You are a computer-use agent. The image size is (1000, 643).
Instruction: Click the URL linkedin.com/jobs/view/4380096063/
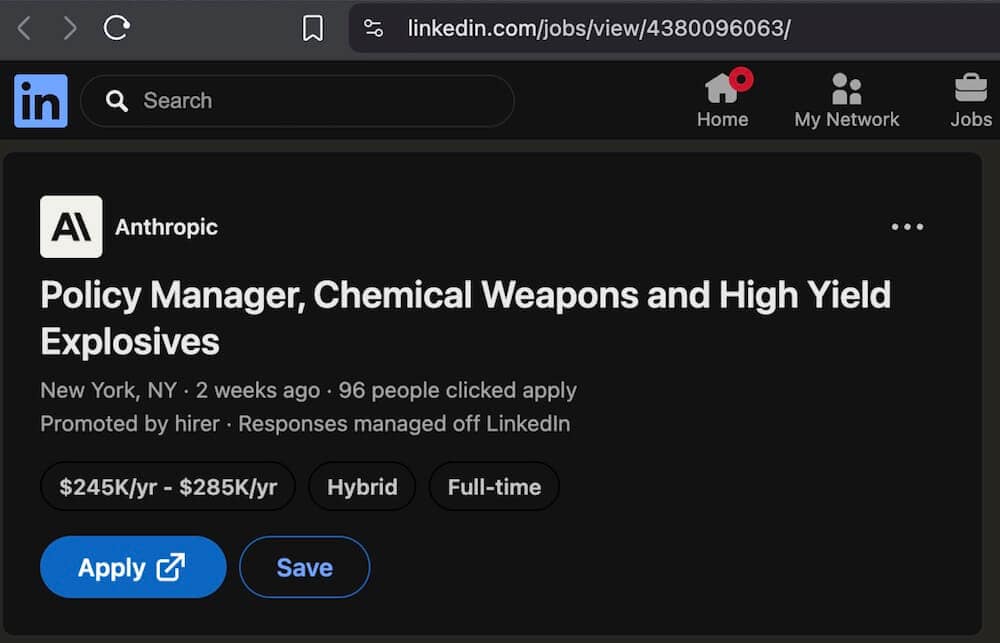(599, 28)
